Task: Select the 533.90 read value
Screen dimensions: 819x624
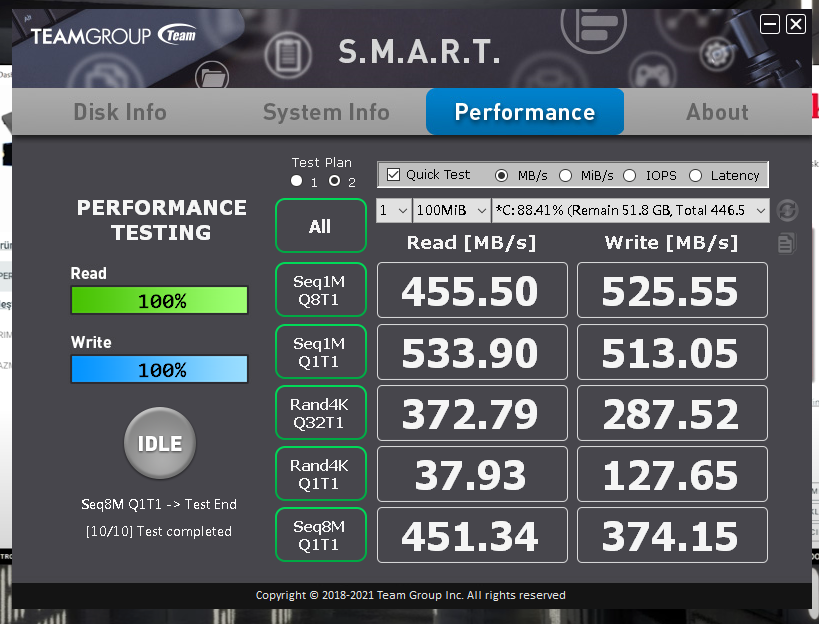Action: (x=472, y=352)
